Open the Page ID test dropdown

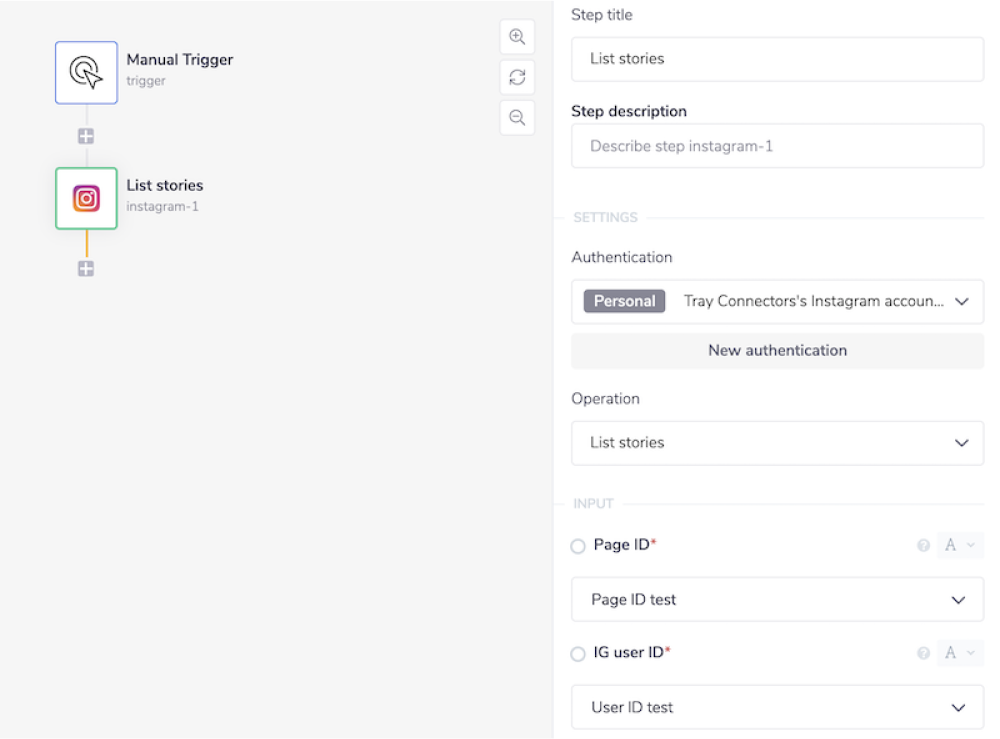click(x=777, y=599)
